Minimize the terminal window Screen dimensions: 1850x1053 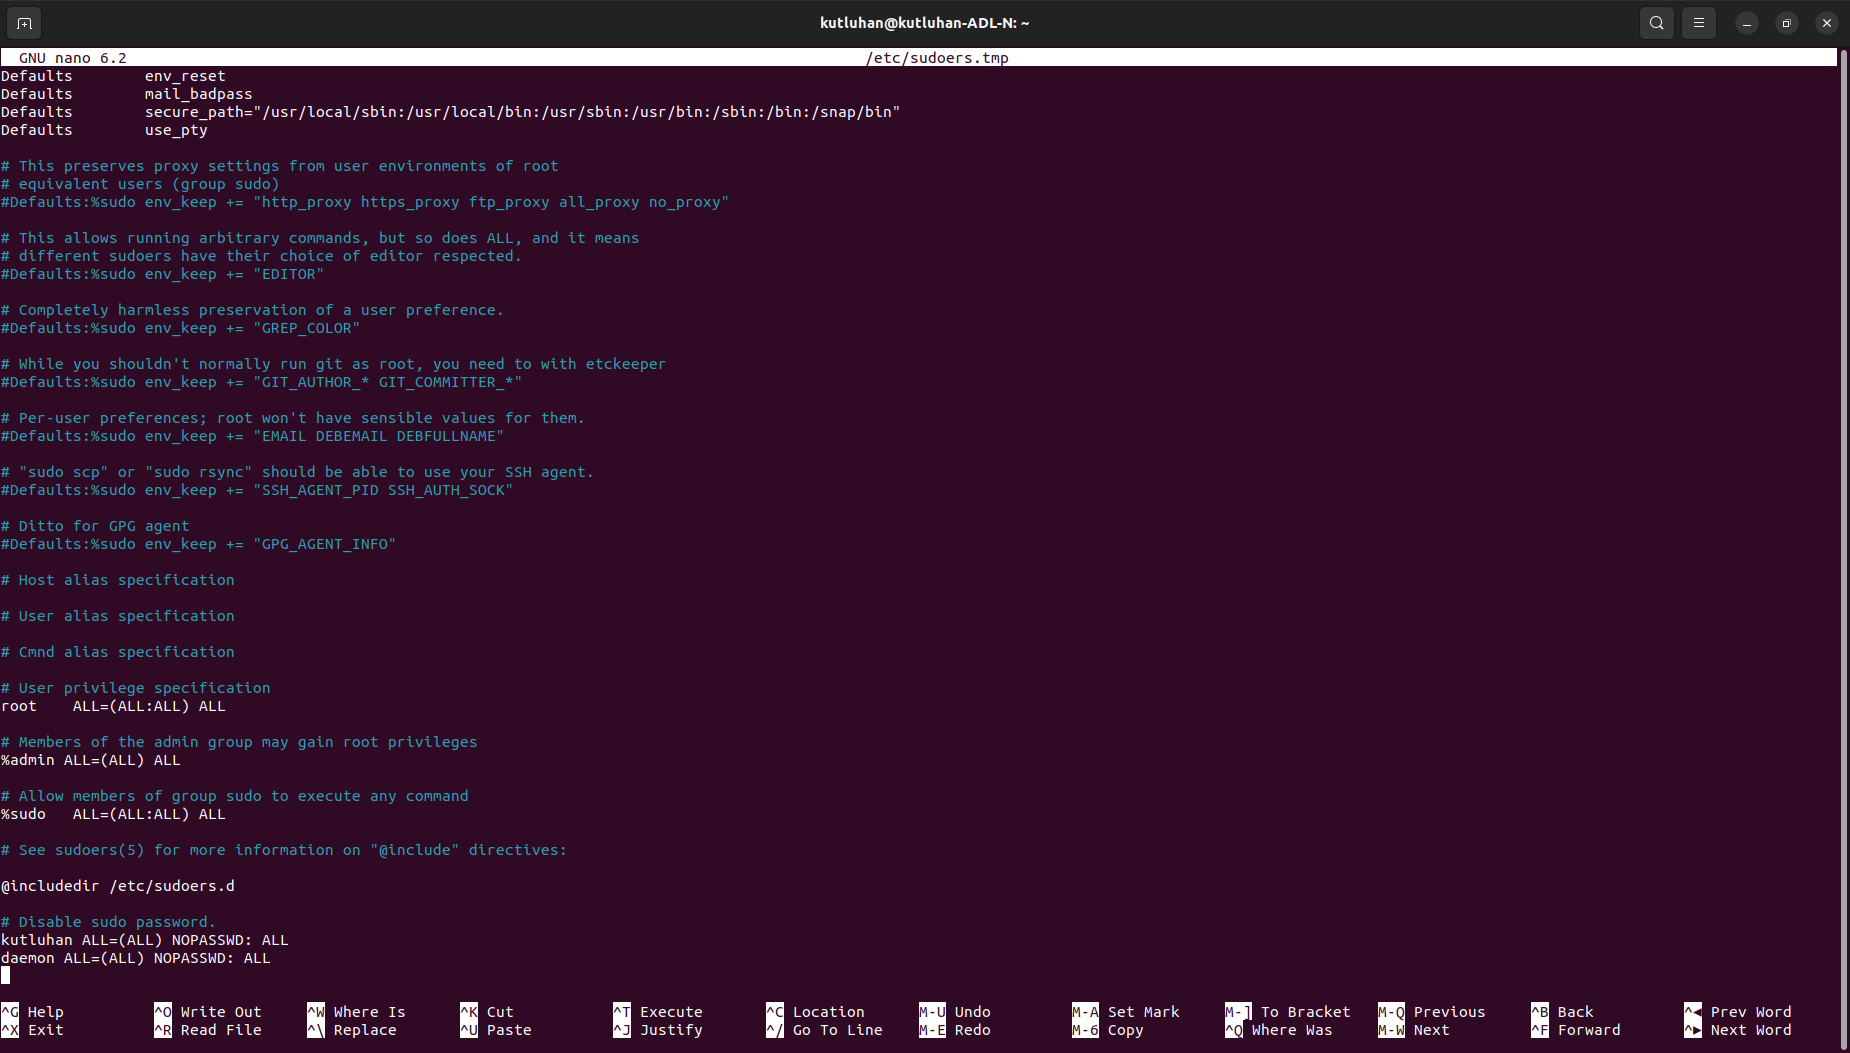coord(1746,23)
